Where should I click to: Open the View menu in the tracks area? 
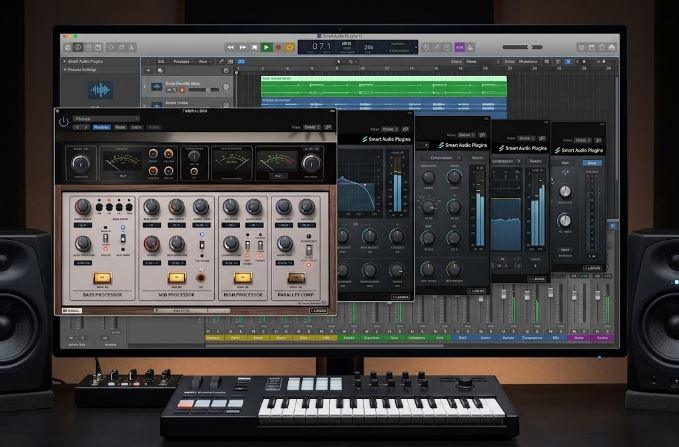[203, 62]
